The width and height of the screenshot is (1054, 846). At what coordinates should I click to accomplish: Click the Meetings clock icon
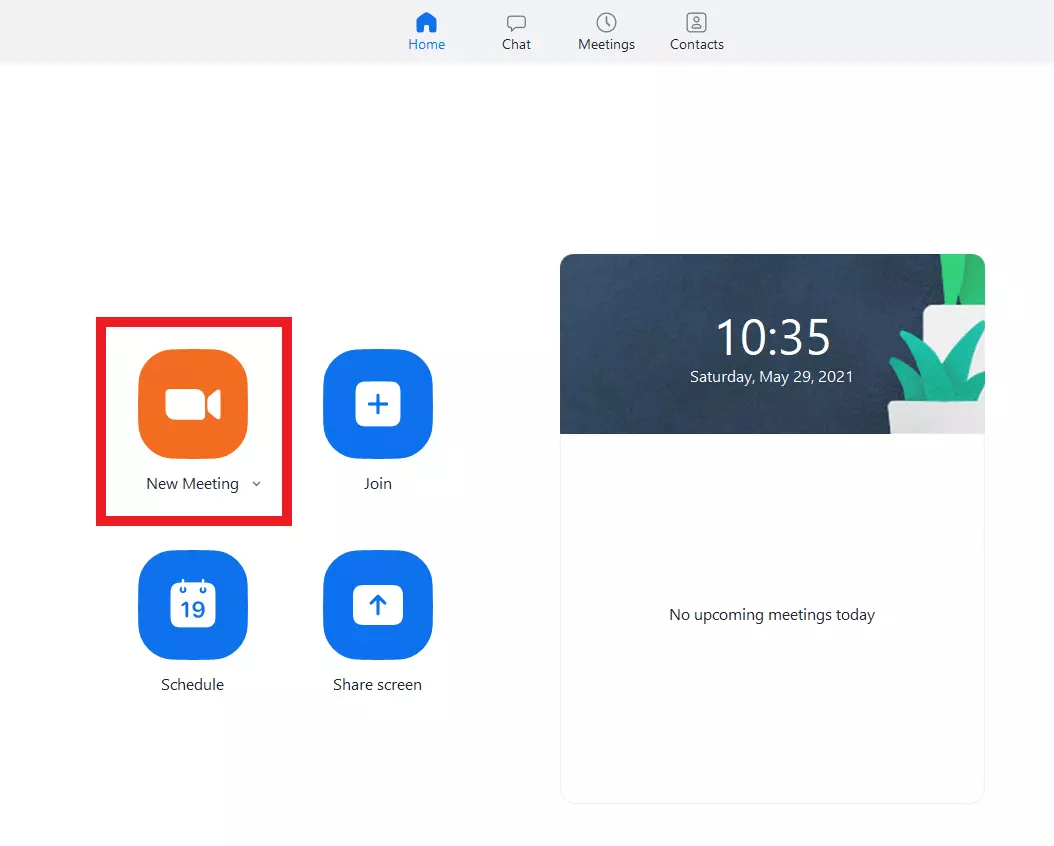pos(606,22)
